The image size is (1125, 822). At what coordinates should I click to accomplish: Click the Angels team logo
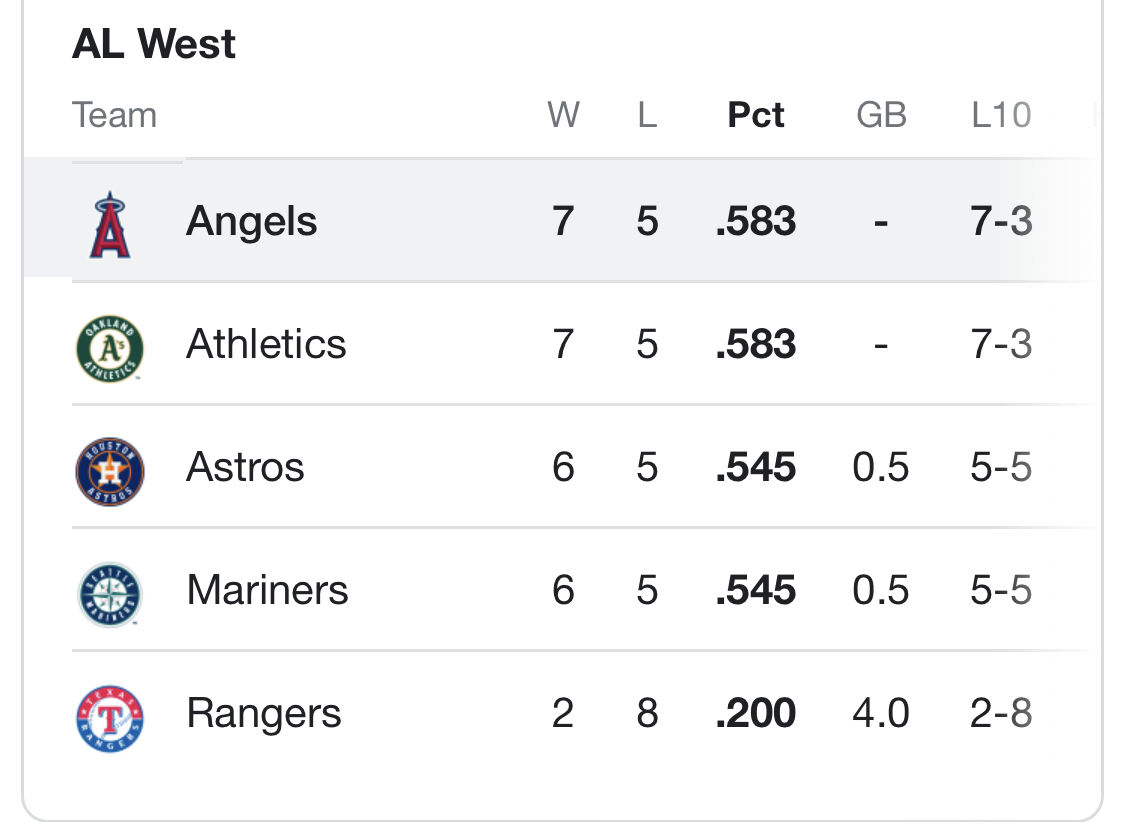click(x=110, y=225)
